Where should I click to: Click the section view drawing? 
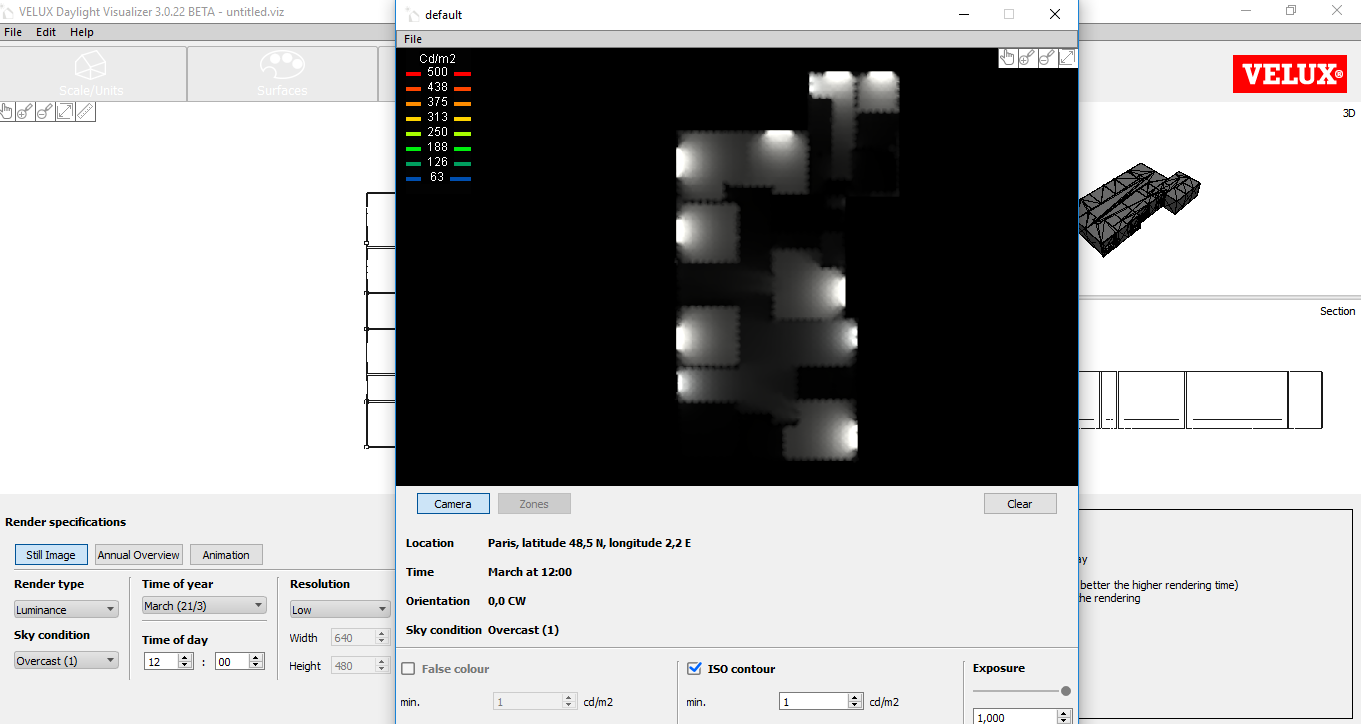coord(1200,400)
